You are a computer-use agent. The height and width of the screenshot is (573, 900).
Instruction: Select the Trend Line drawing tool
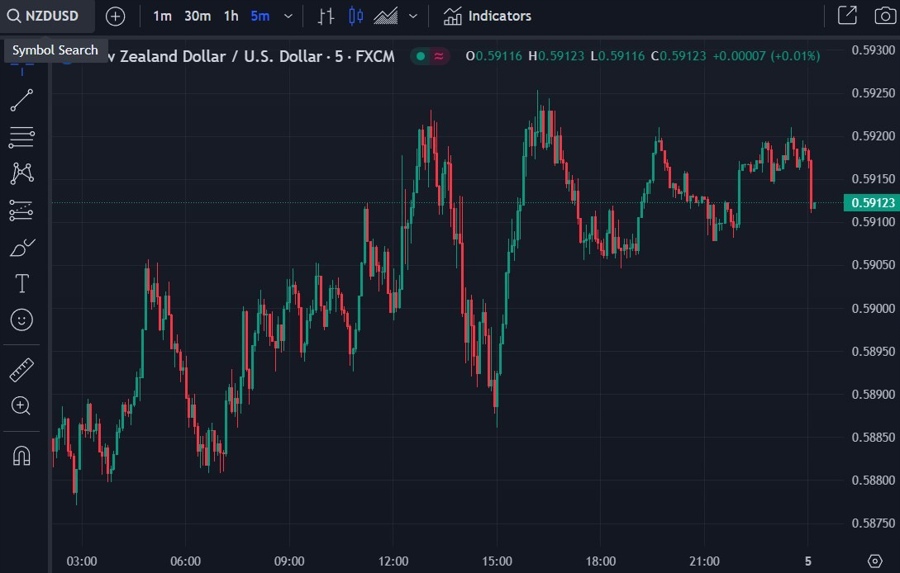click(22, 100)
